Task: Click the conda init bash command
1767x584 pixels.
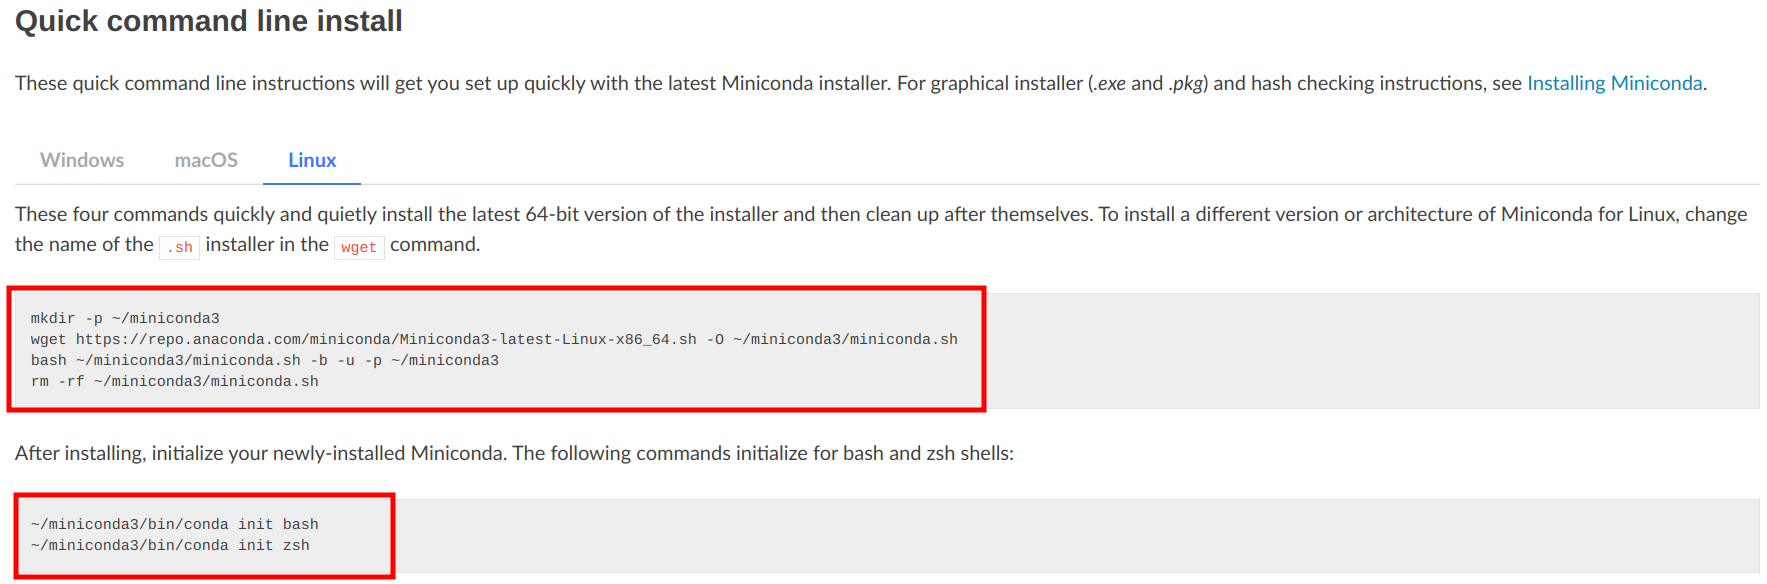Action: tap(175, 524)
